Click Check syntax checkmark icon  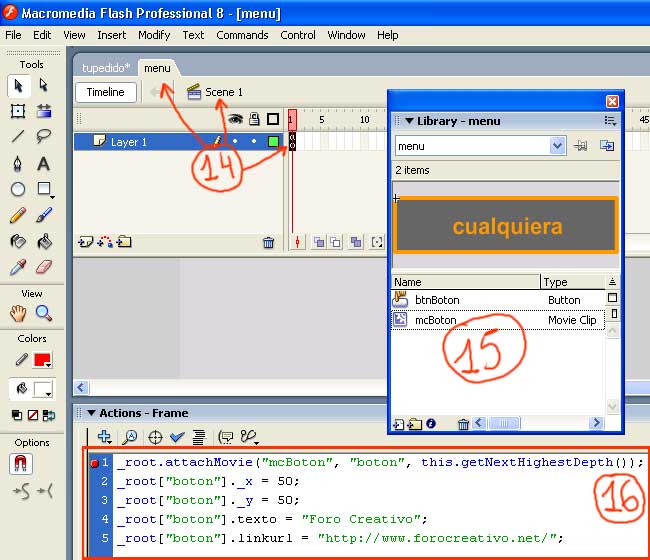tap(177, 437)
